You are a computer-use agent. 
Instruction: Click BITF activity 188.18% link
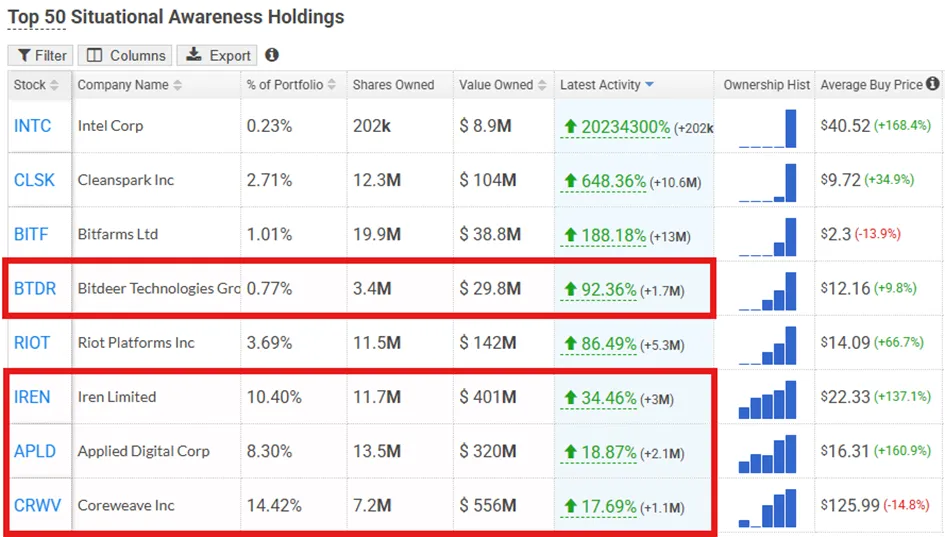604,236
